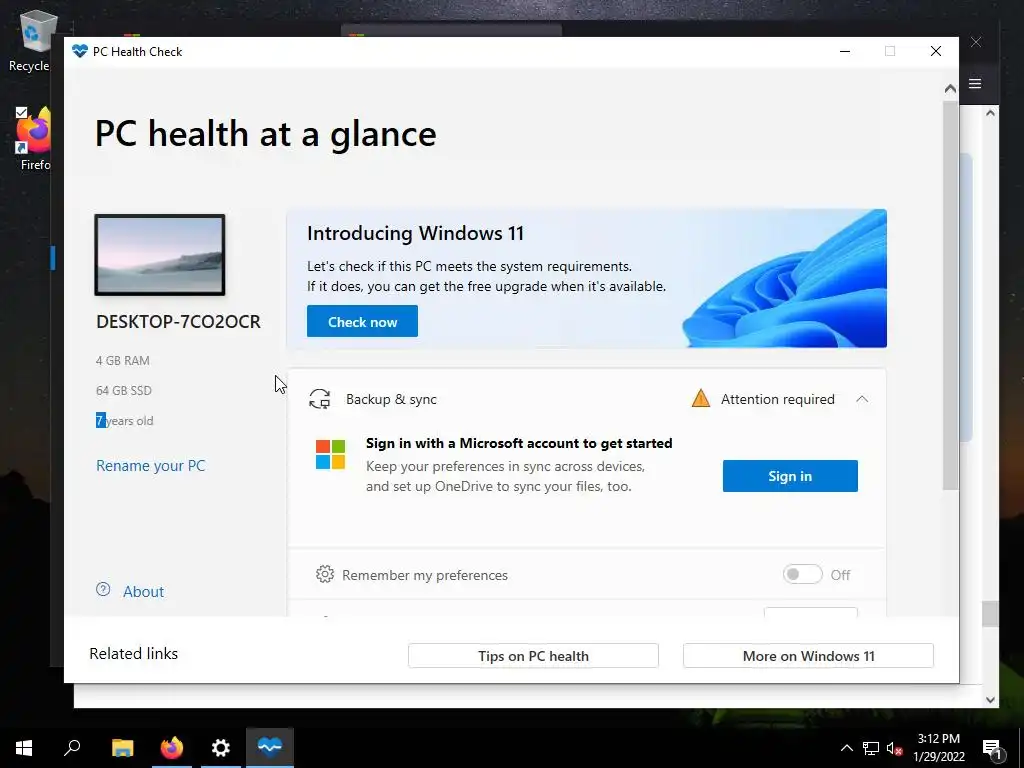Click the desktop PC thumbnail image
This screenshot has width=1024, height=768.
160,255
